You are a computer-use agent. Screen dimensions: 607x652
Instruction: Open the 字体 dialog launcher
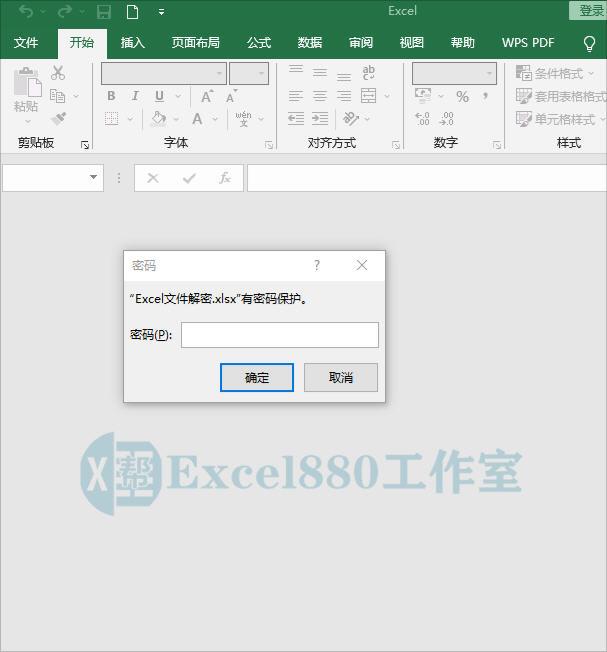point(269,145)
